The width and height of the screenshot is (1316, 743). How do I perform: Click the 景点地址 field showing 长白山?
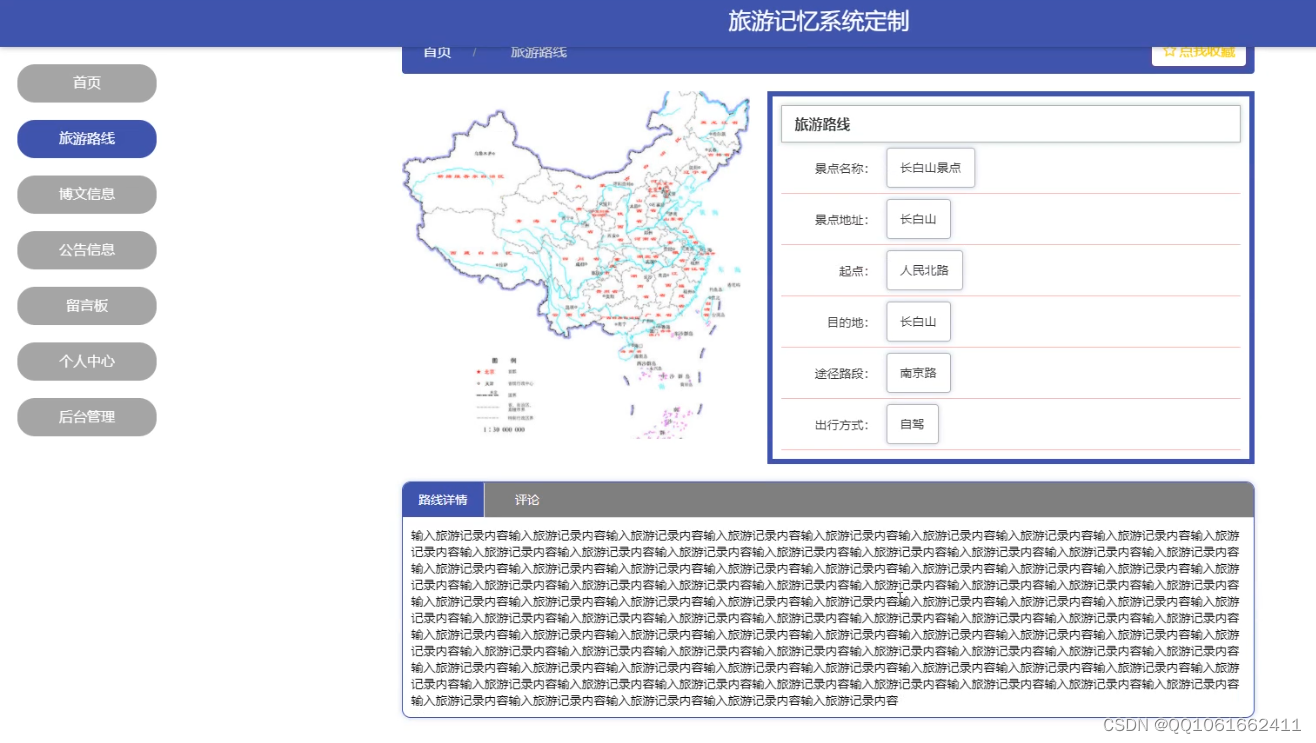(918, 219)
